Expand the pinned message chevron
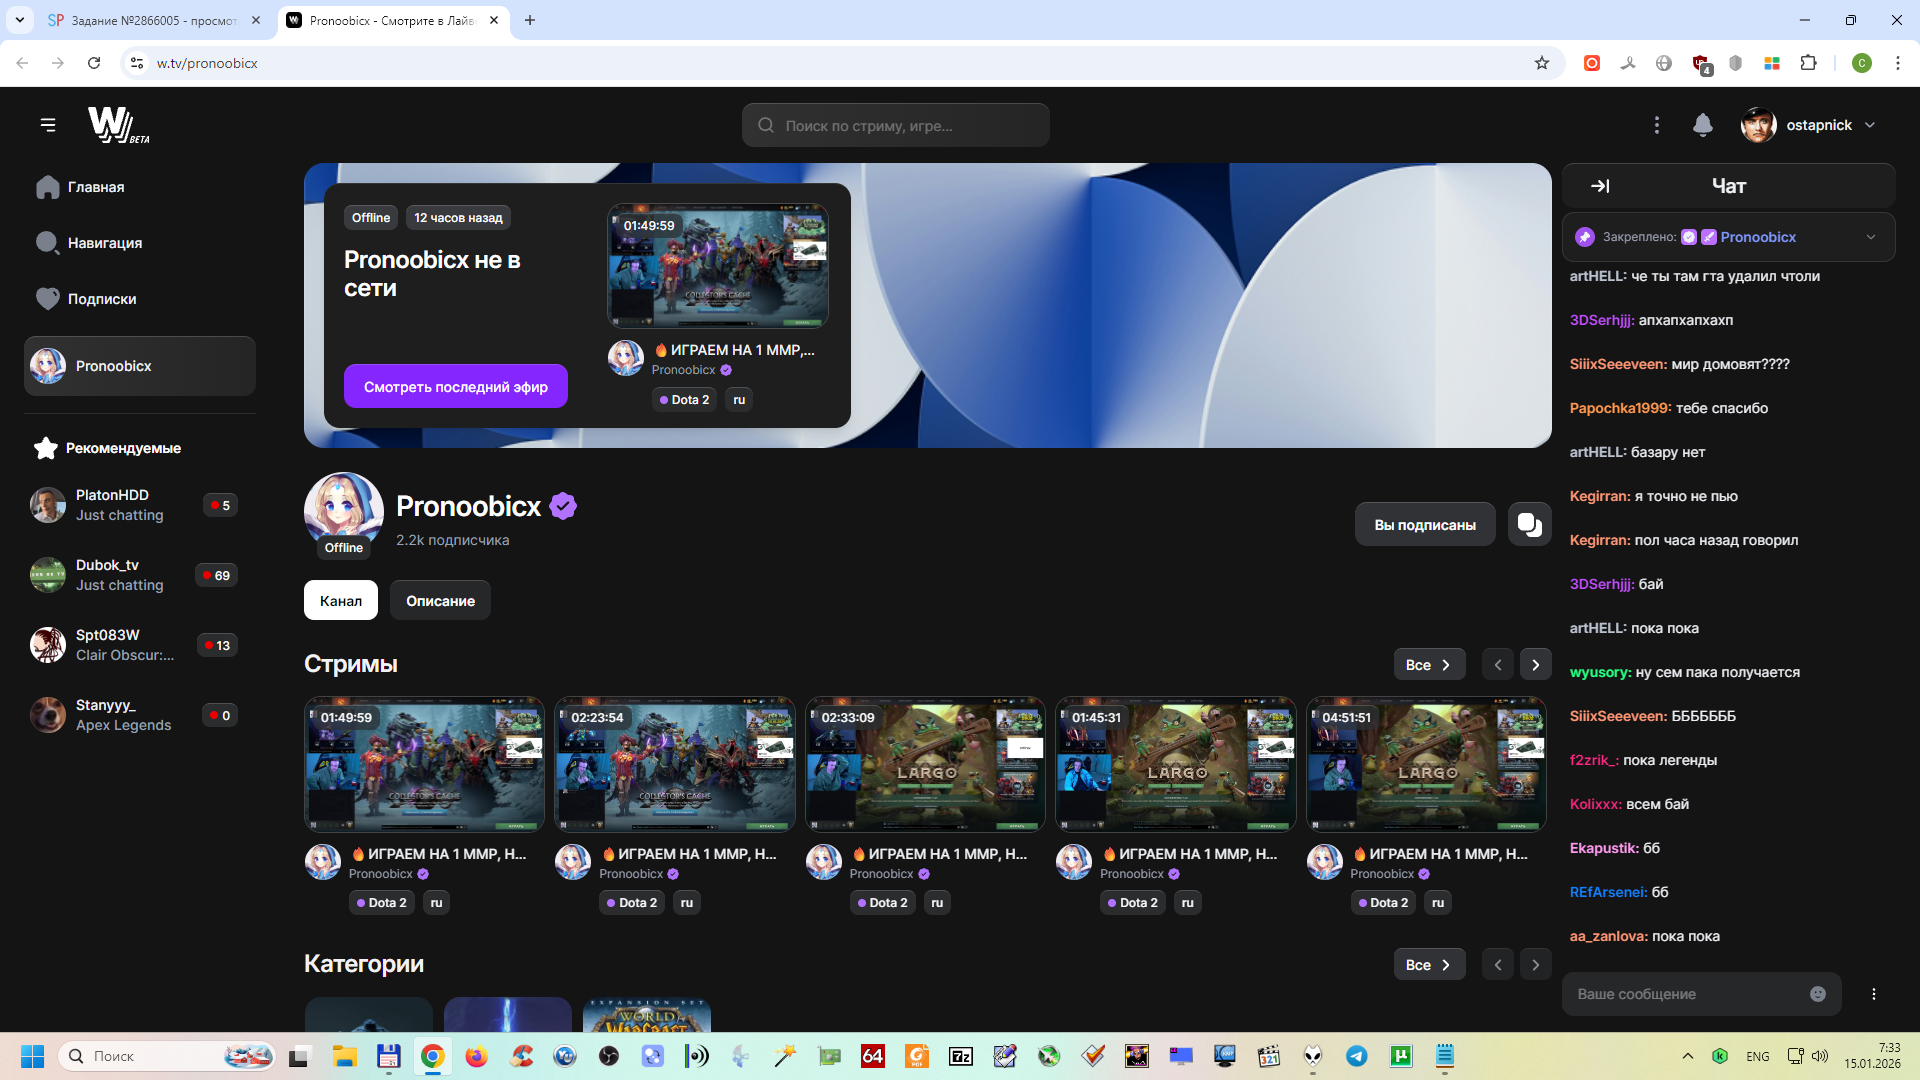1920x1080 pixels. click(x=1870, y=237)
